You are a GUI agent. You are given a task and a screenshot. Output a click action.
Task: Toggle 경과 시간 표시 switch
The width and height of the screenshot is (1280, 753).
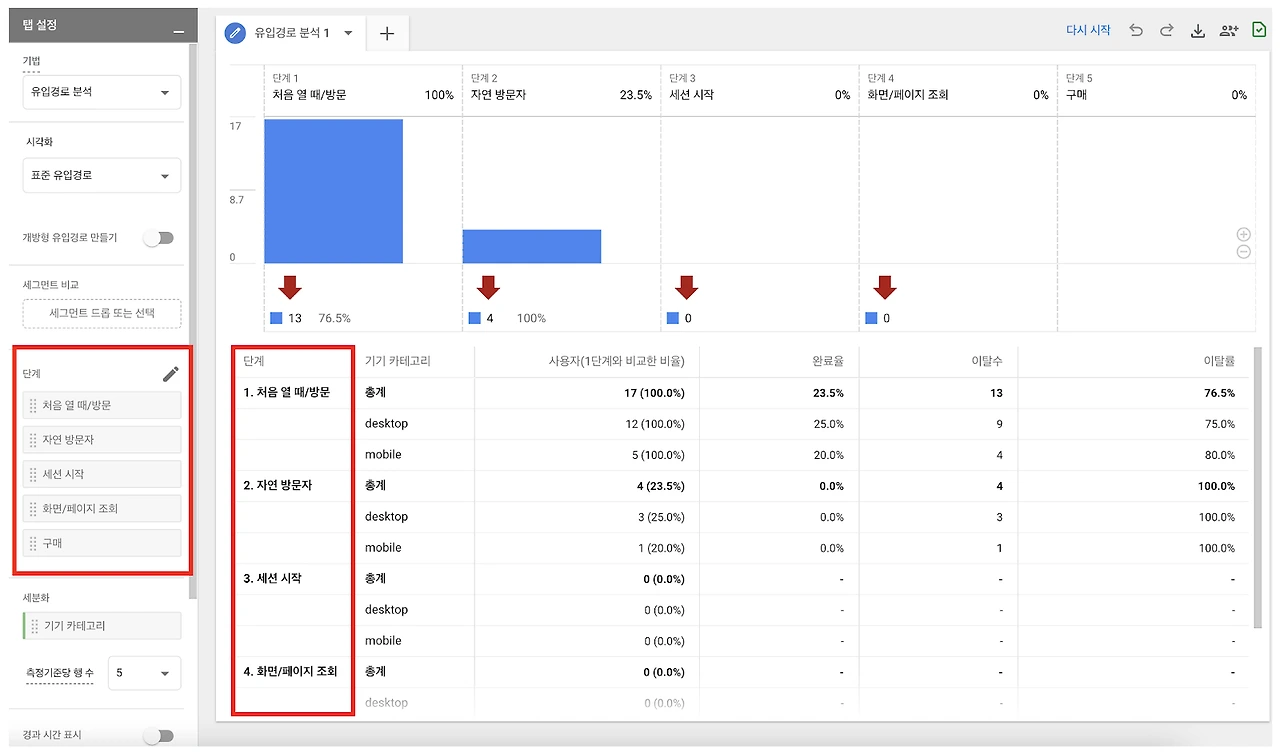coord(159,736)
